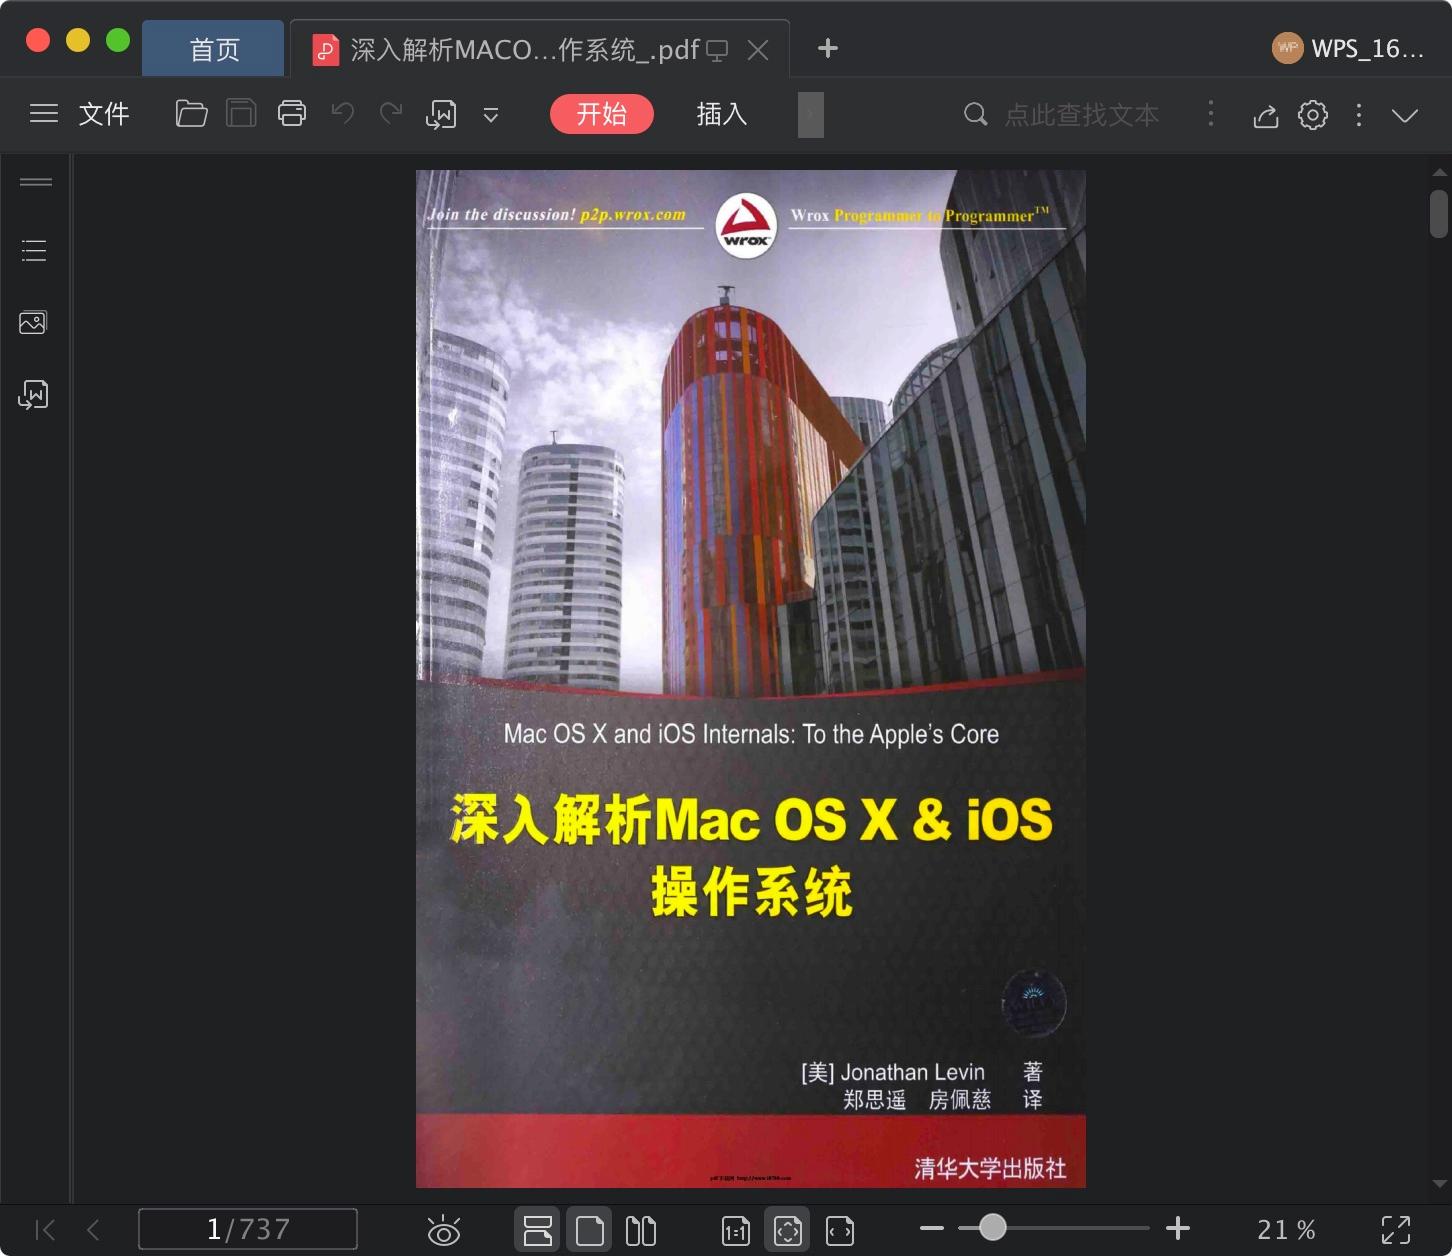Open the WPS account avatar
The height and width of the screenshot is (1256, 1452).
(x=1287, y=48)
